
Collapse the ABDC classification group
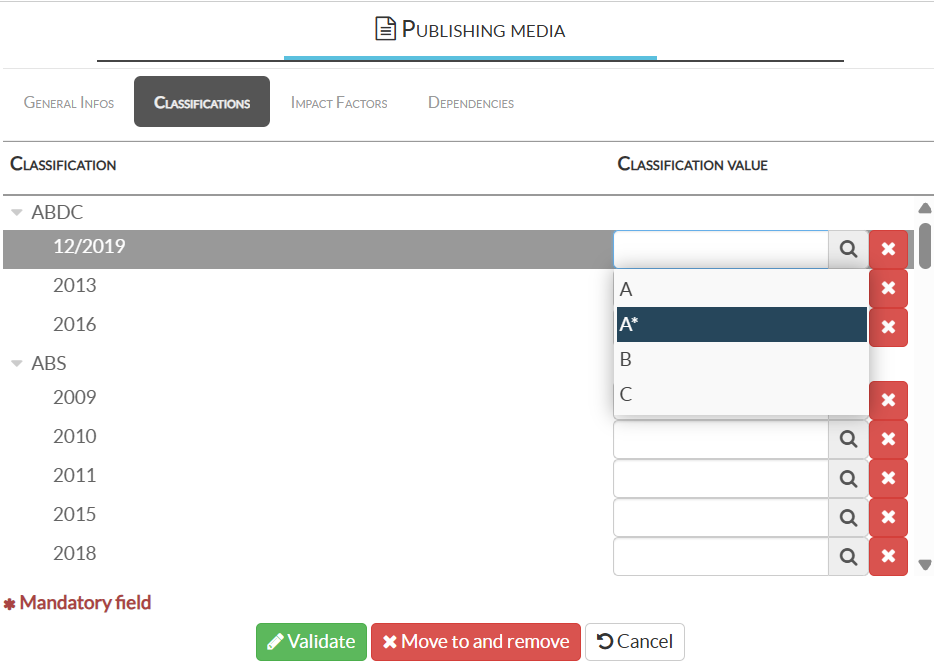(17, 213)
